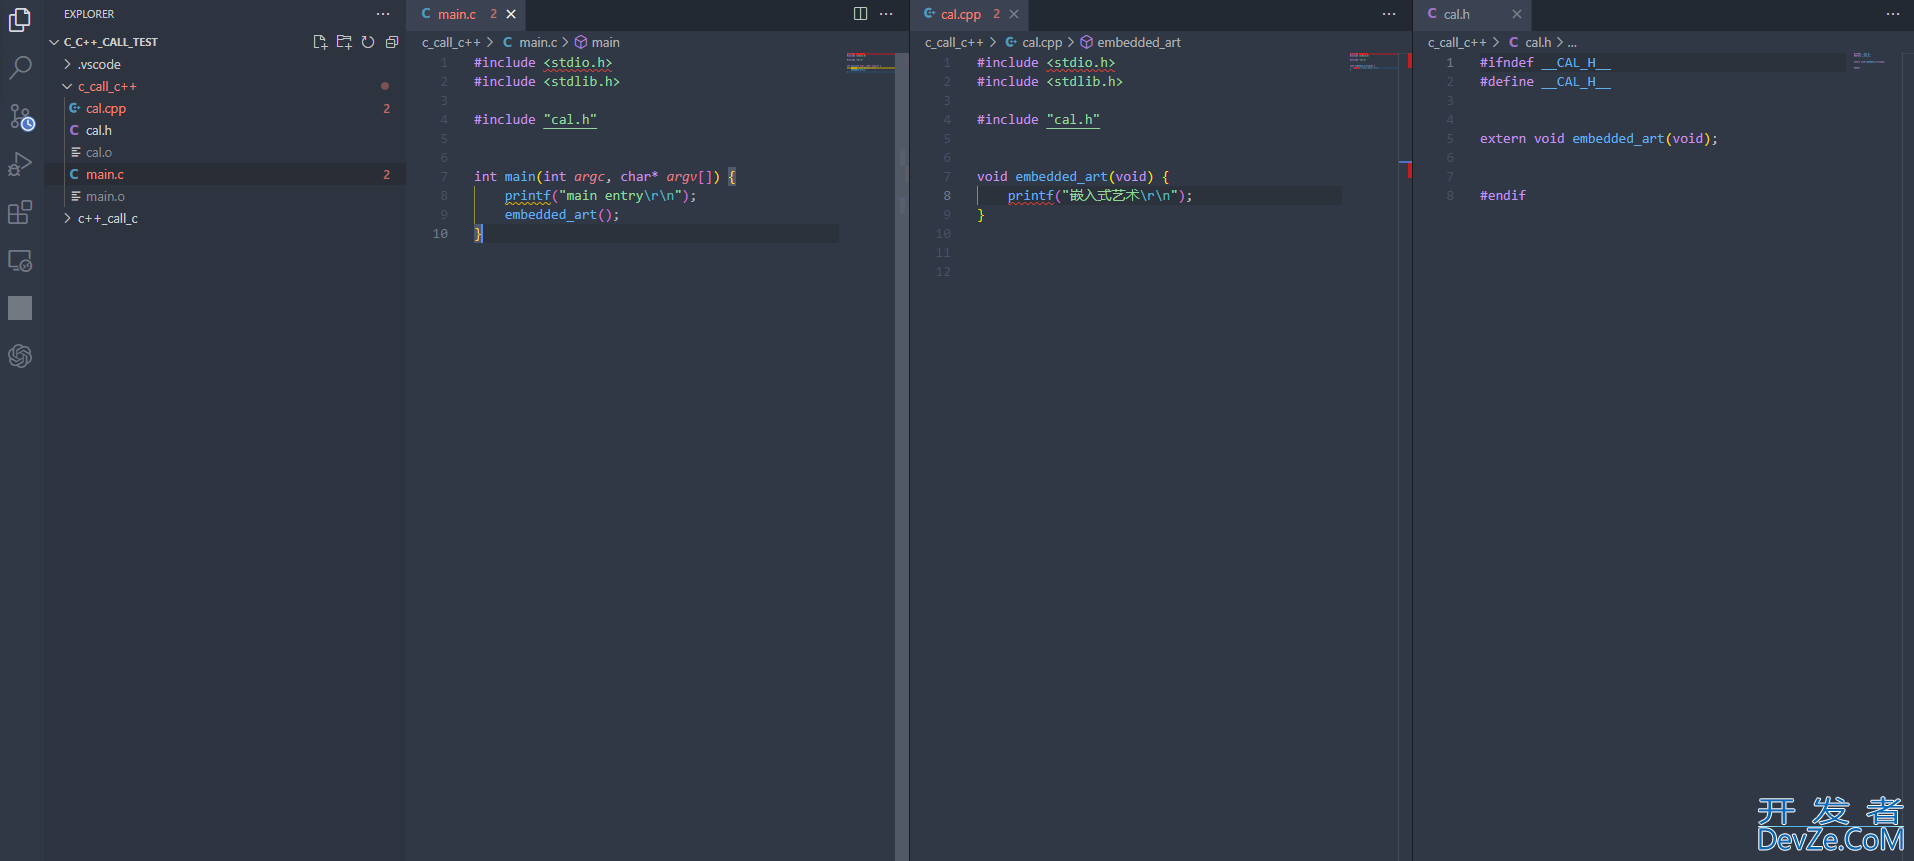Collapse the c_call_c++ folder

click(225, 86)
